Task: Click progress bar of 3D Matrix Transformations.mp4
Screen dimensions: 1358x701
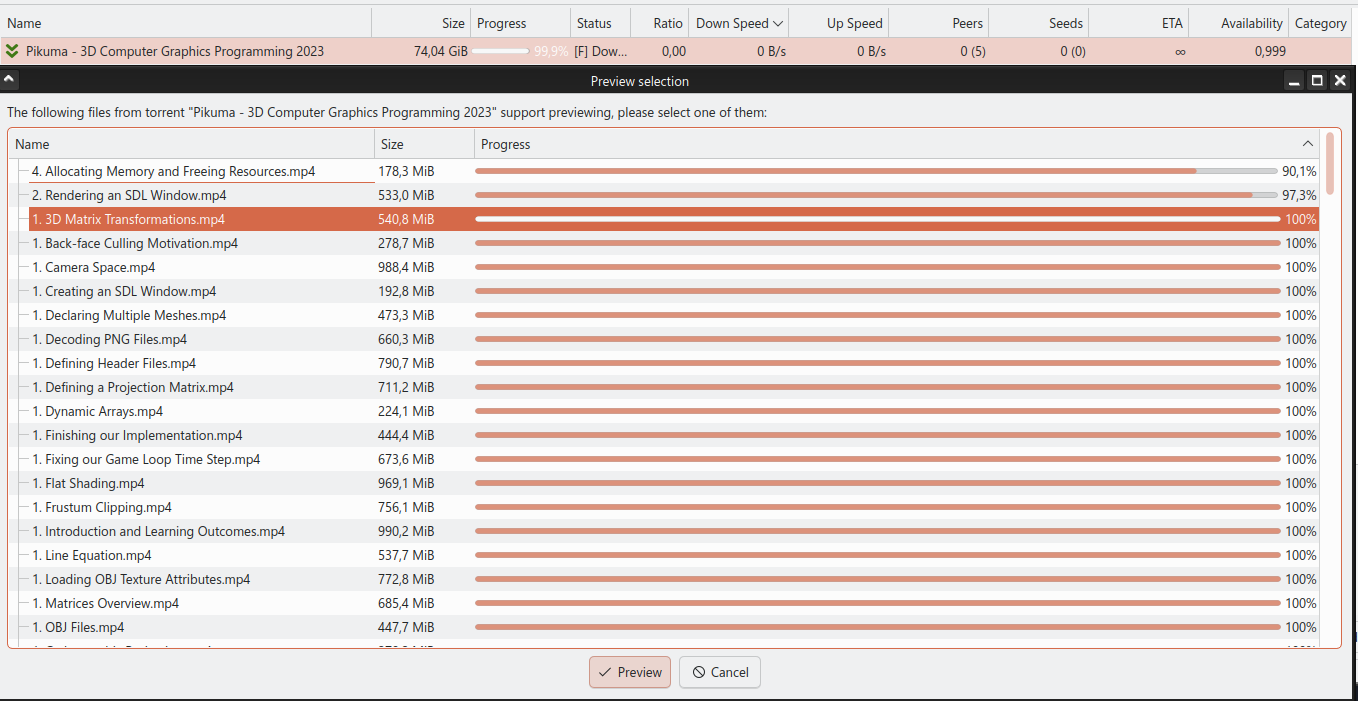Action: 877,219
